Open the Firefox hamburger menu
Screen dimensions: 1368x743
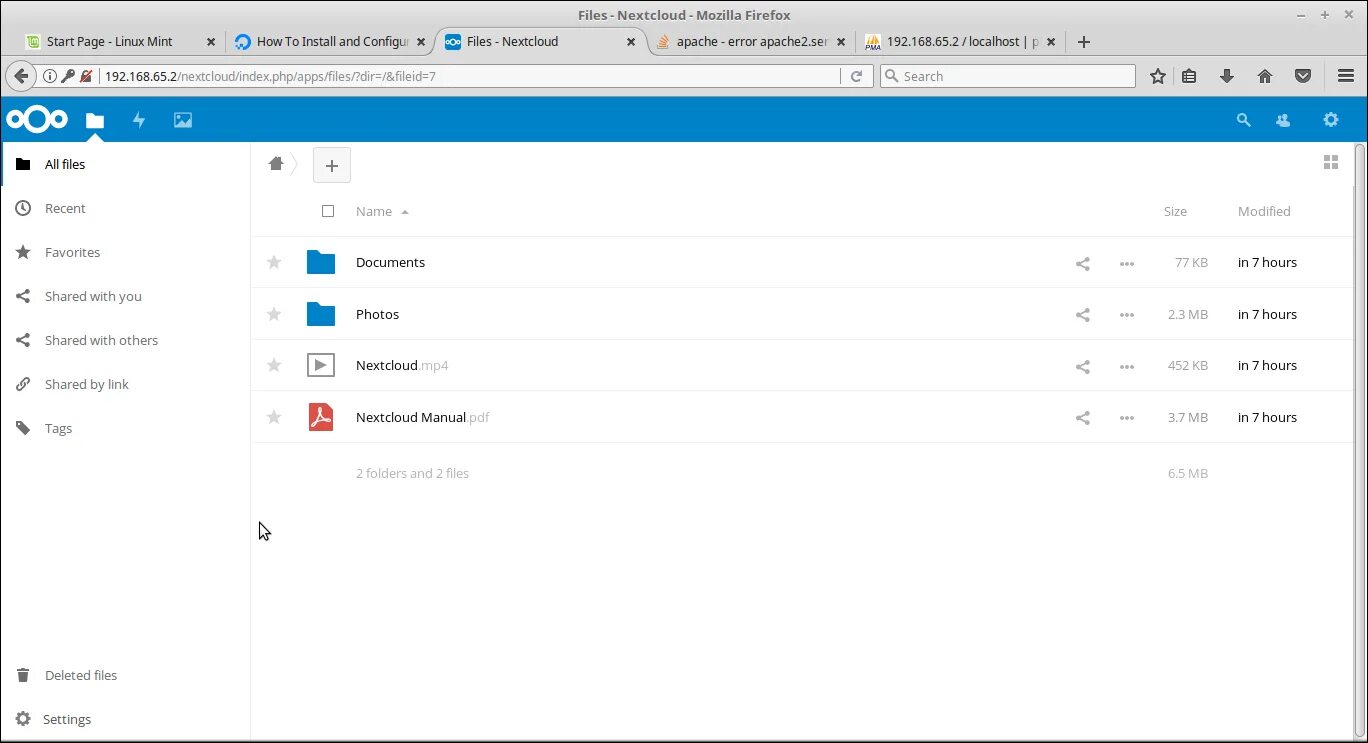pos(1346,76)
